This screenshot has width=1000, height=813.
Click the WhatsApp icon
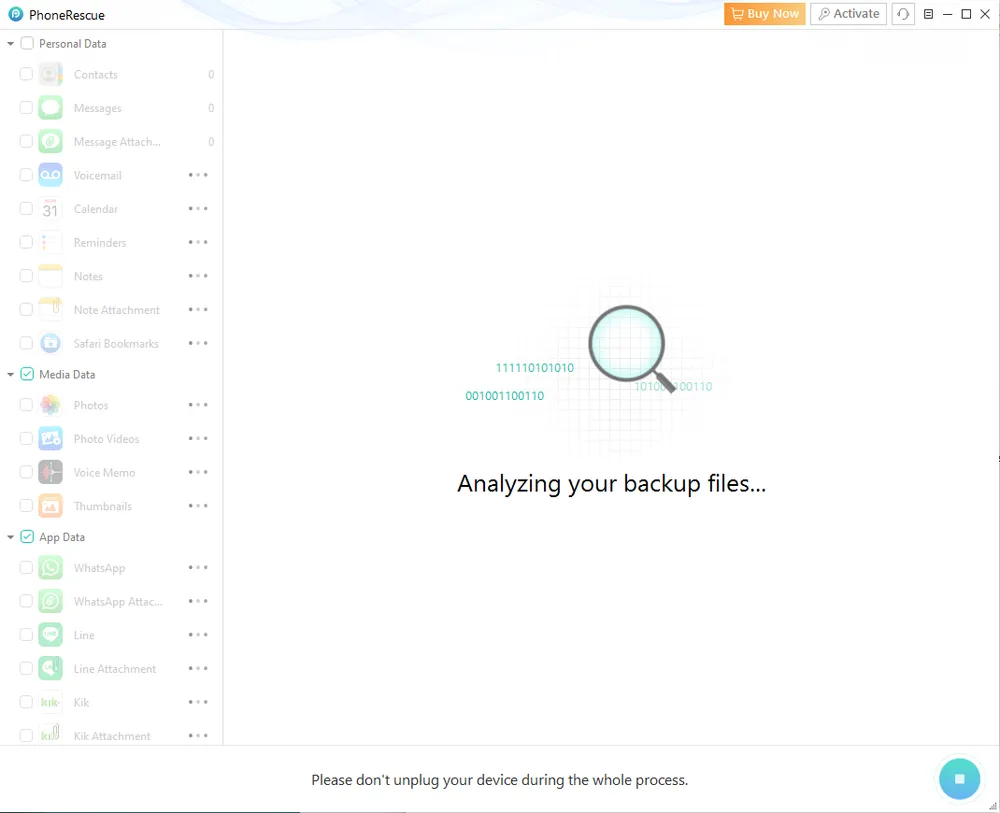[50, 568]
